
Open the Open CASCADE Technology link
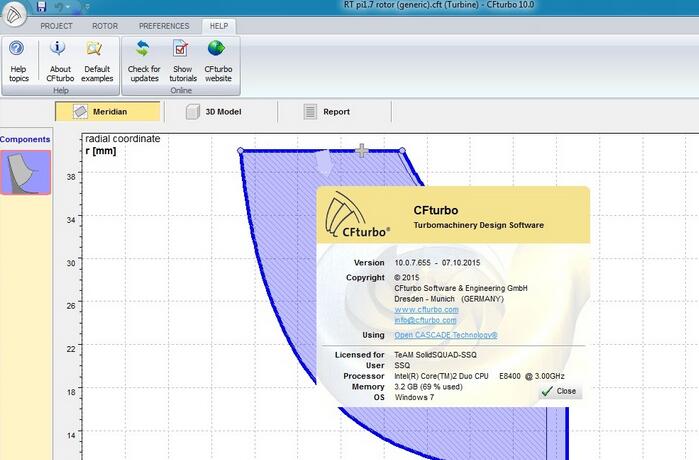pos(446,335)
